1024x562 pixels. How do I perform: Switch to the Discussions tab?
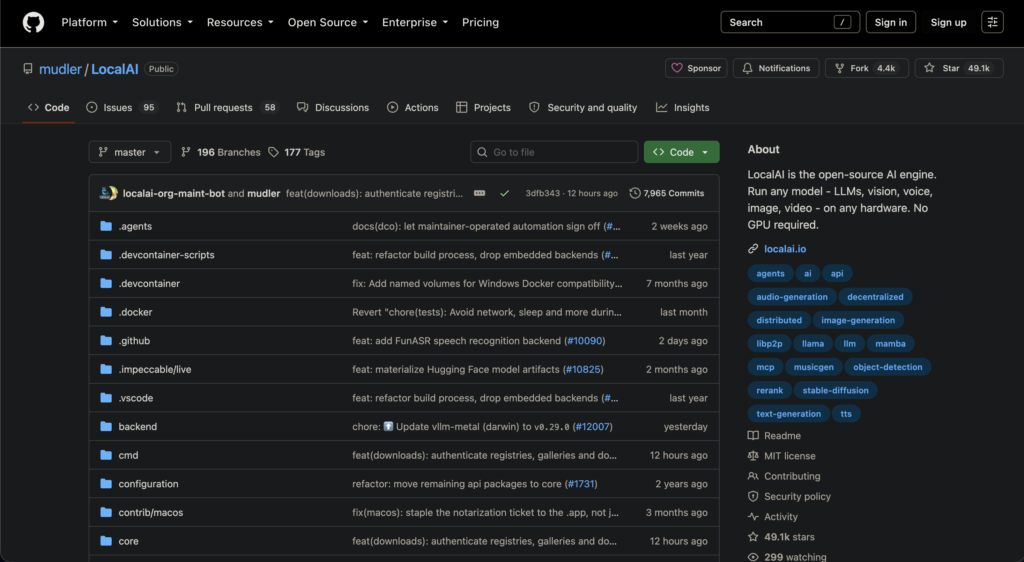[332, 108]
